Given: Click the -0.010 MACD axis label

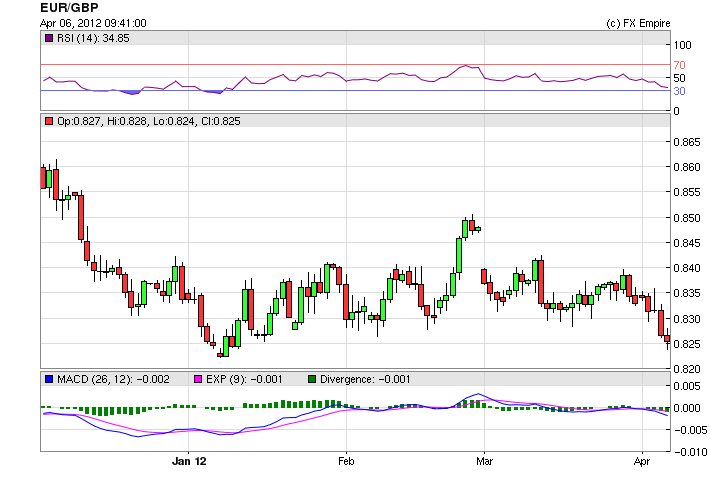Looking at the screenshot, I should coord(689,452).
